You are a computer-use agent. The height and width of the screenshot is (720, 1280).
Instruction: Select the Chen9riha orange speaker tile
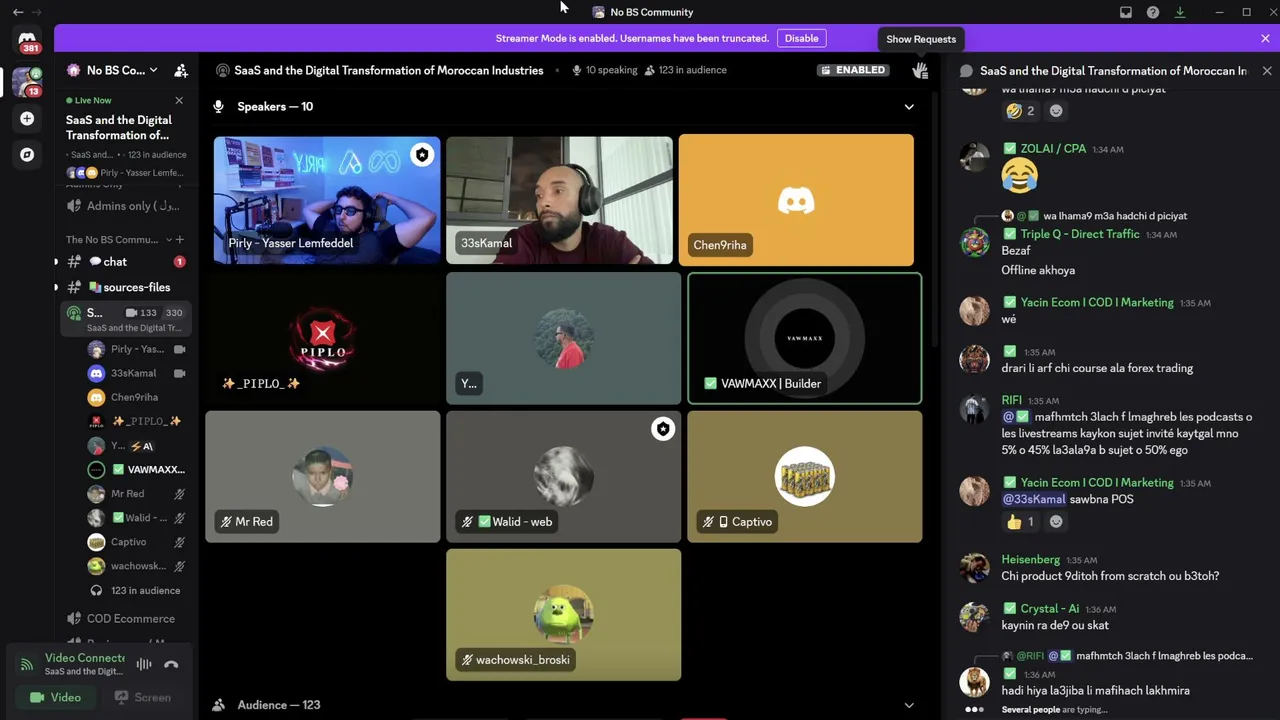pos(796,200)
